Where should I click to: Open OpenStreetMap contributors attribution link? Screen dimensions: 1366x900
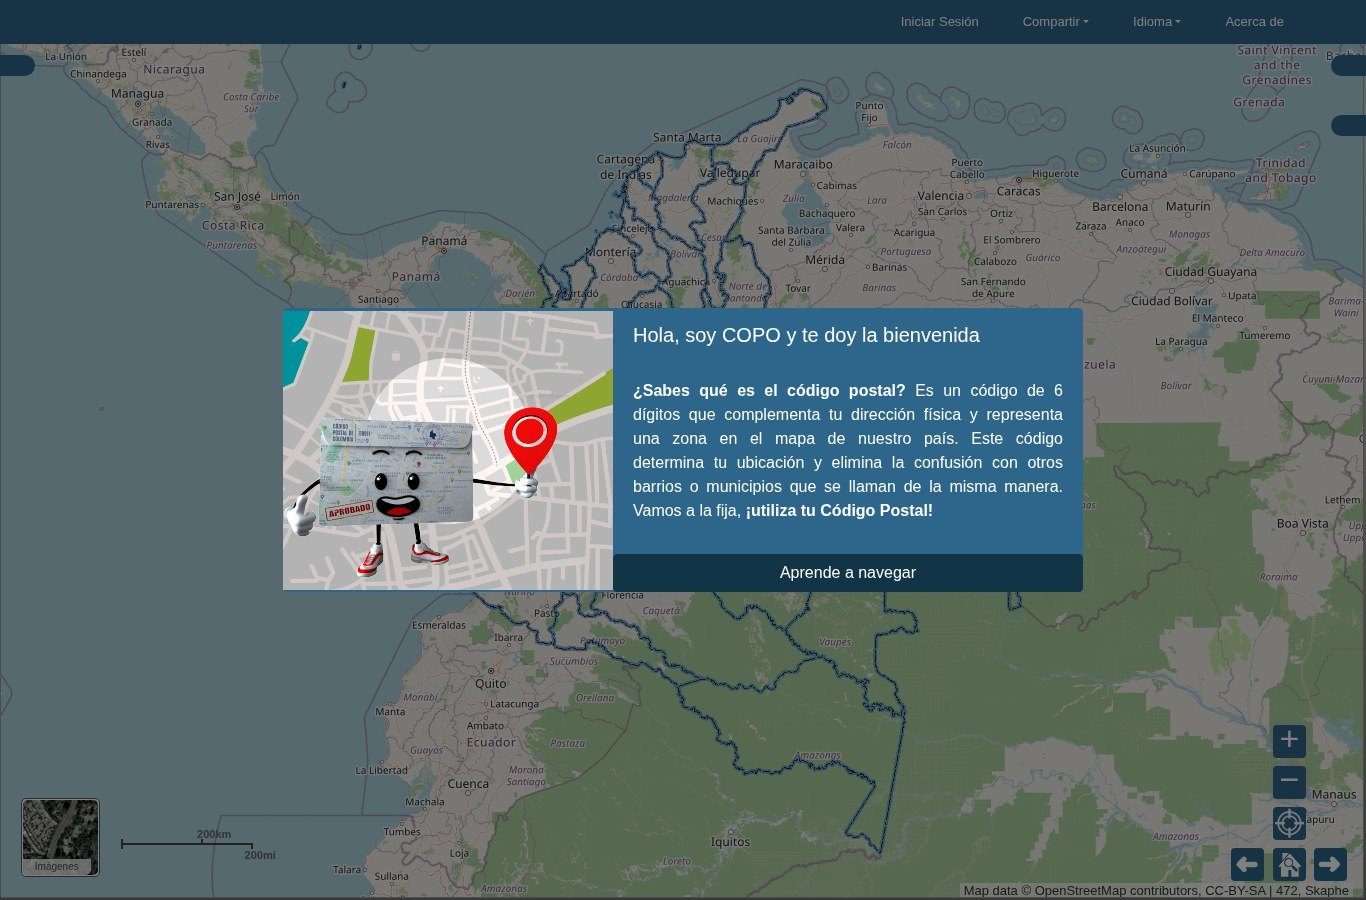pyautogui.click(x=1116, y=891)
